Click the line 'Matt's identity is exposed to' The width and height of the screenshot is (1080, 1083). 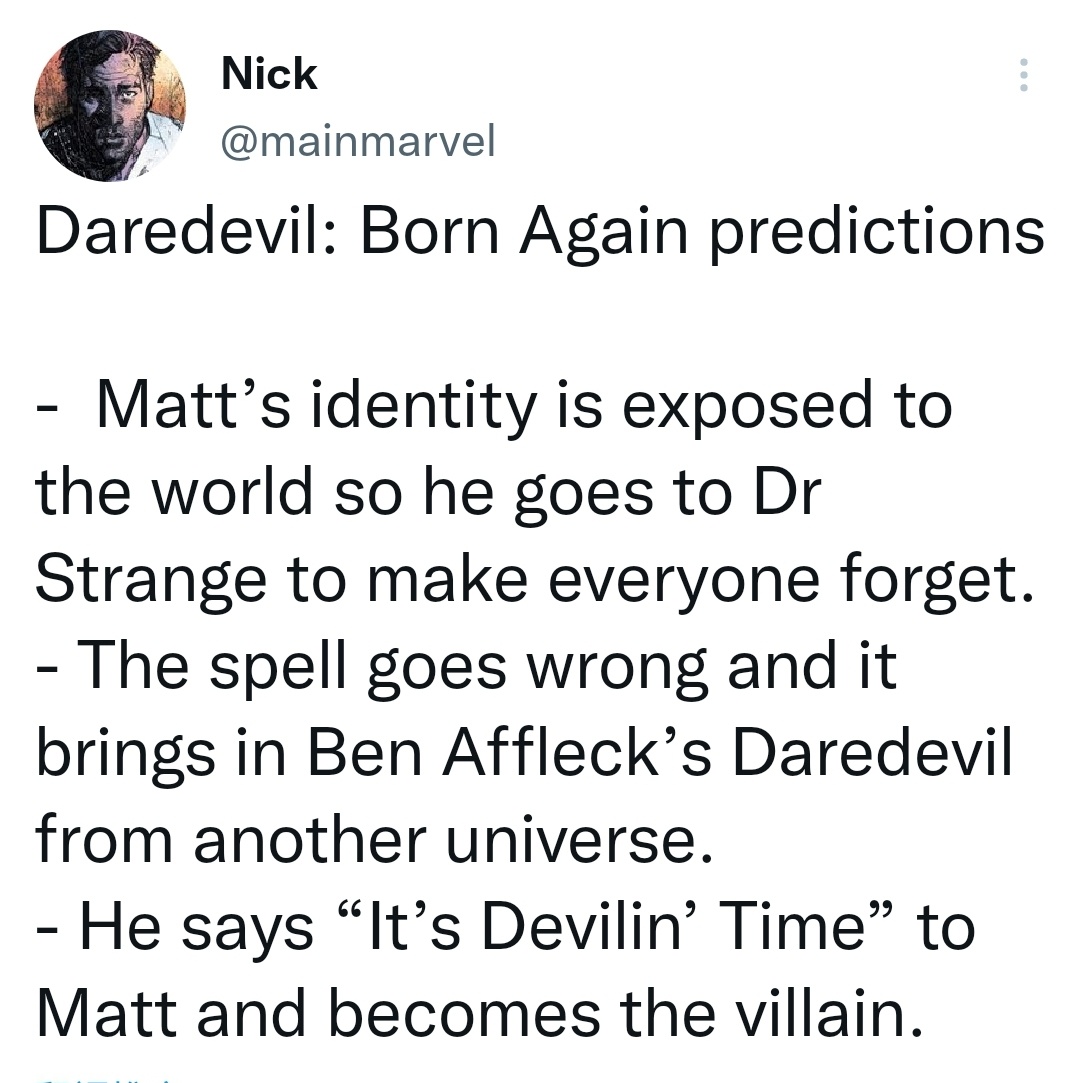coord(524,406)
